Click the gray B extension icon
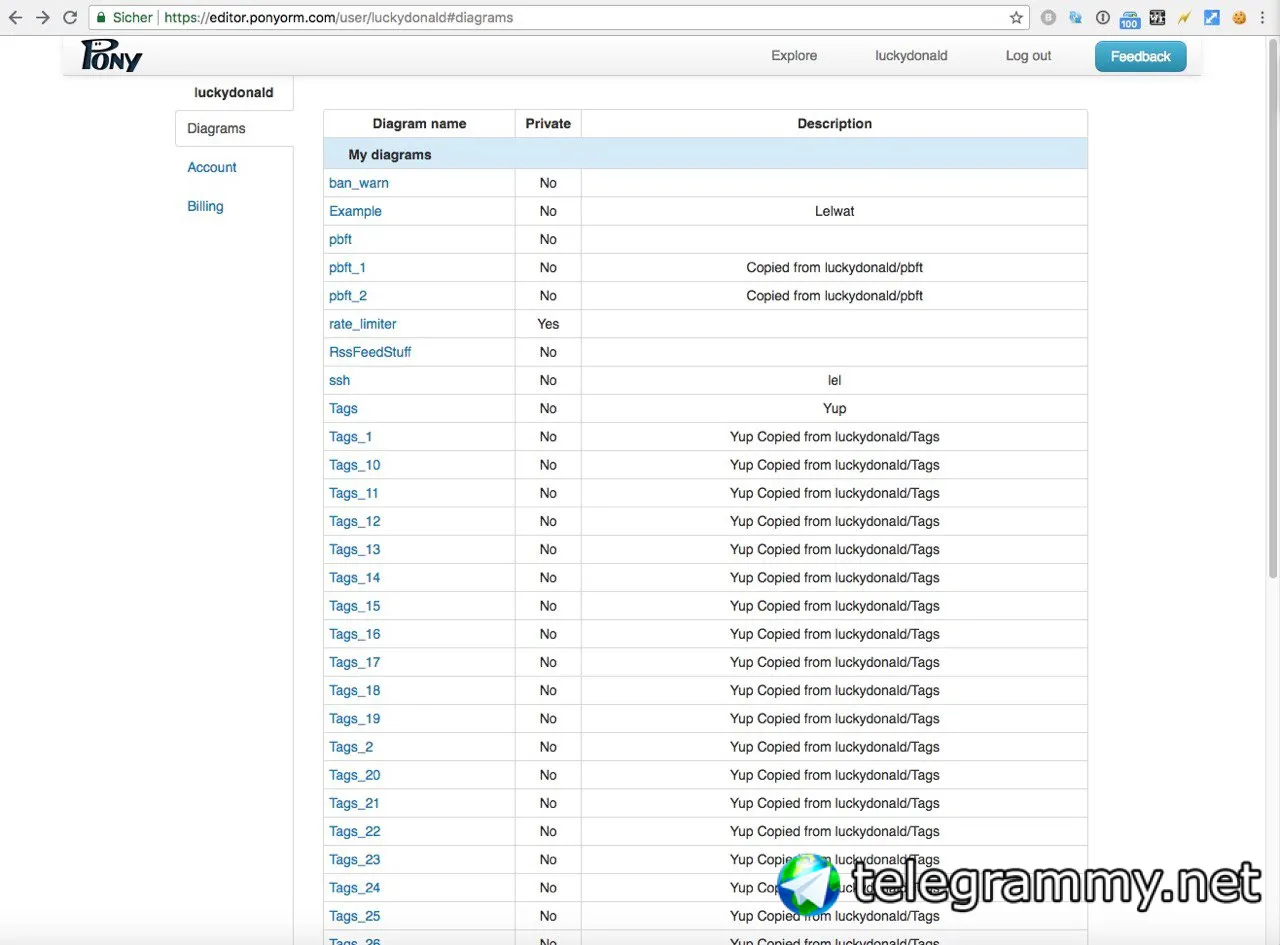This screenshot has width=1280, height=945. point(1048,17)
